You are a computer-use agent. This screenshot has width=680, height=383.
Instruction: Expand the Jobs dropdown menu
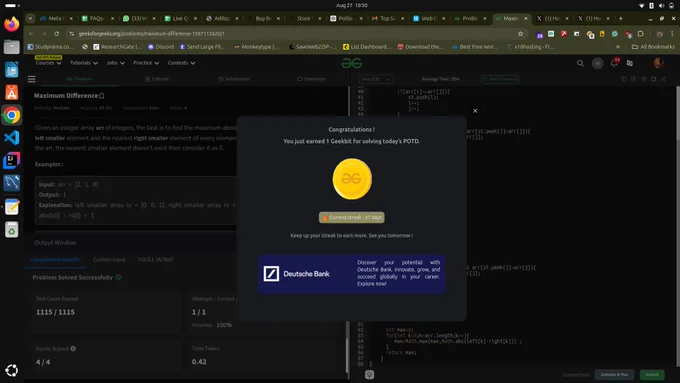(x=115, y=63)
